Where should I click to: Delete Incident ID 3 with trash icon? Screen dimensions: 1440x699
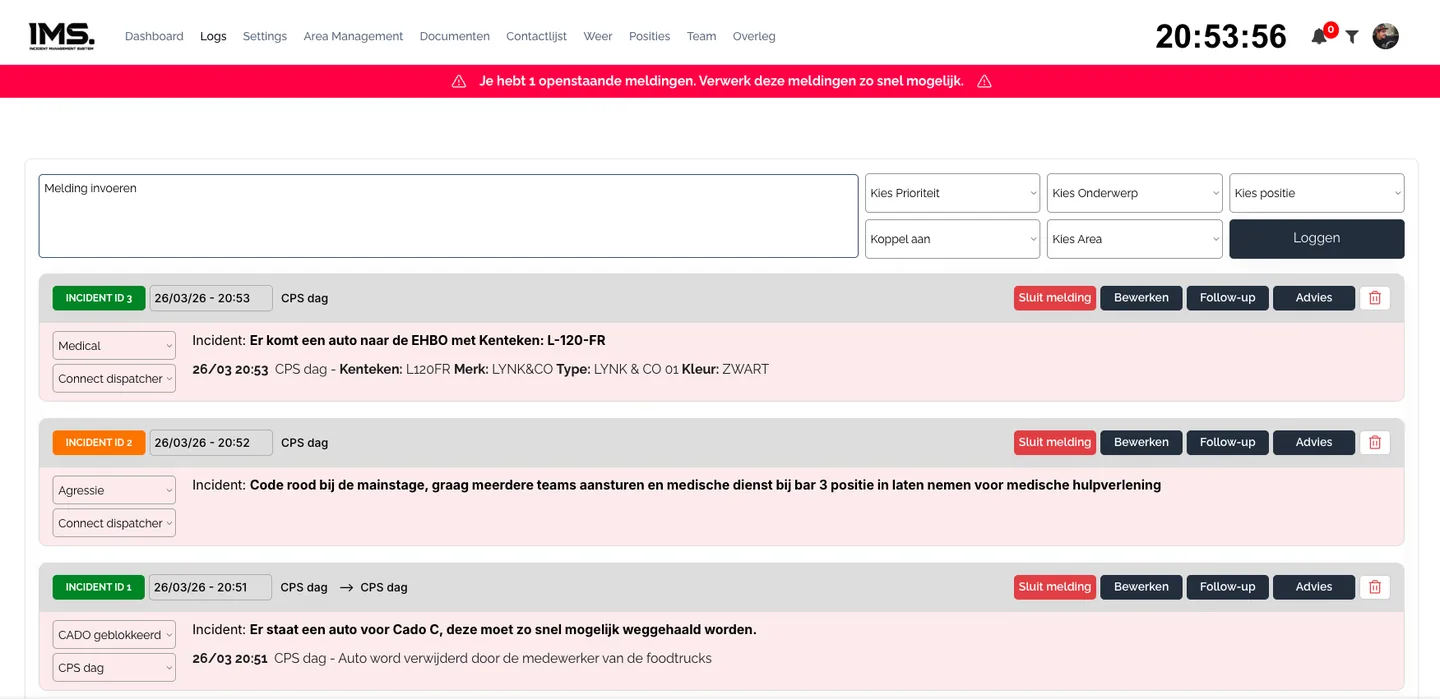coord(1374,298)
